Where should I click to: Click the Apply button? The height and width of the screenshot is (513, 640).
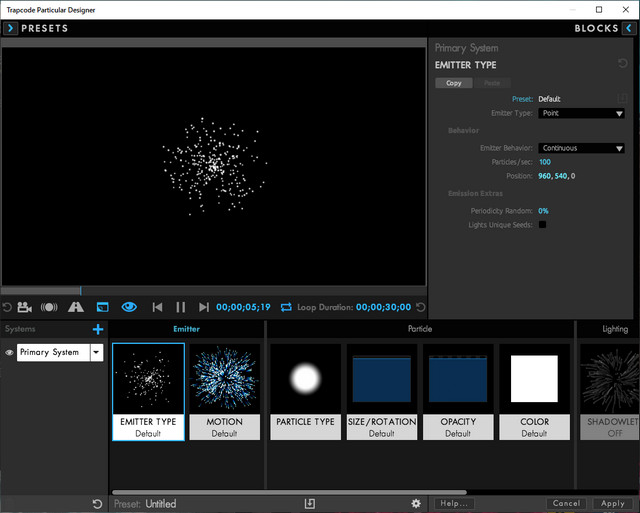point(612,503)
